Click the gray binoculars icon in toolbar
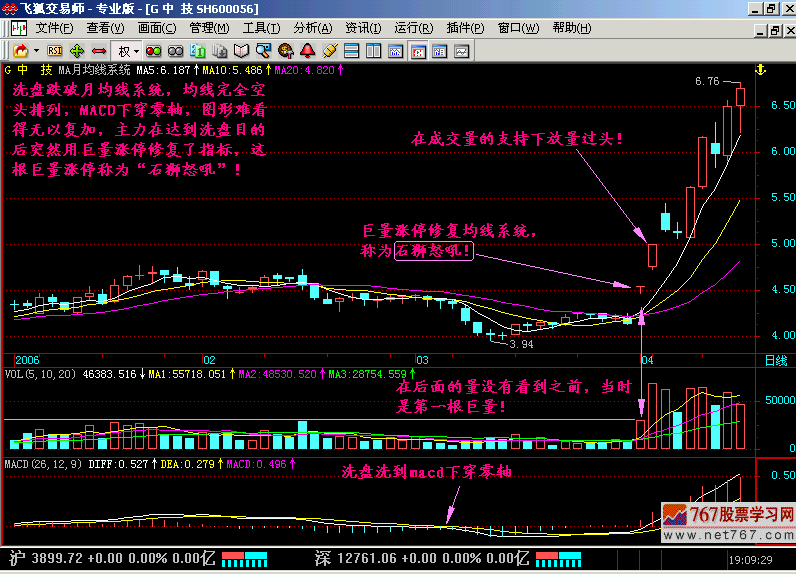This screenshot has height=578, width=796. point(173,50)
